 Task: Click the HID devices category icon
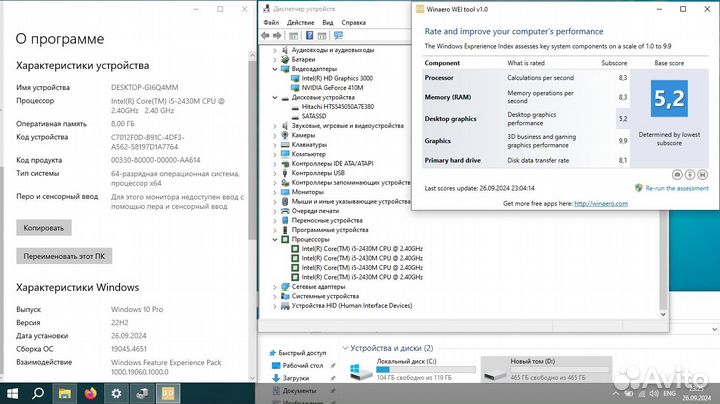pyautogui.click(x=285, y=306)
